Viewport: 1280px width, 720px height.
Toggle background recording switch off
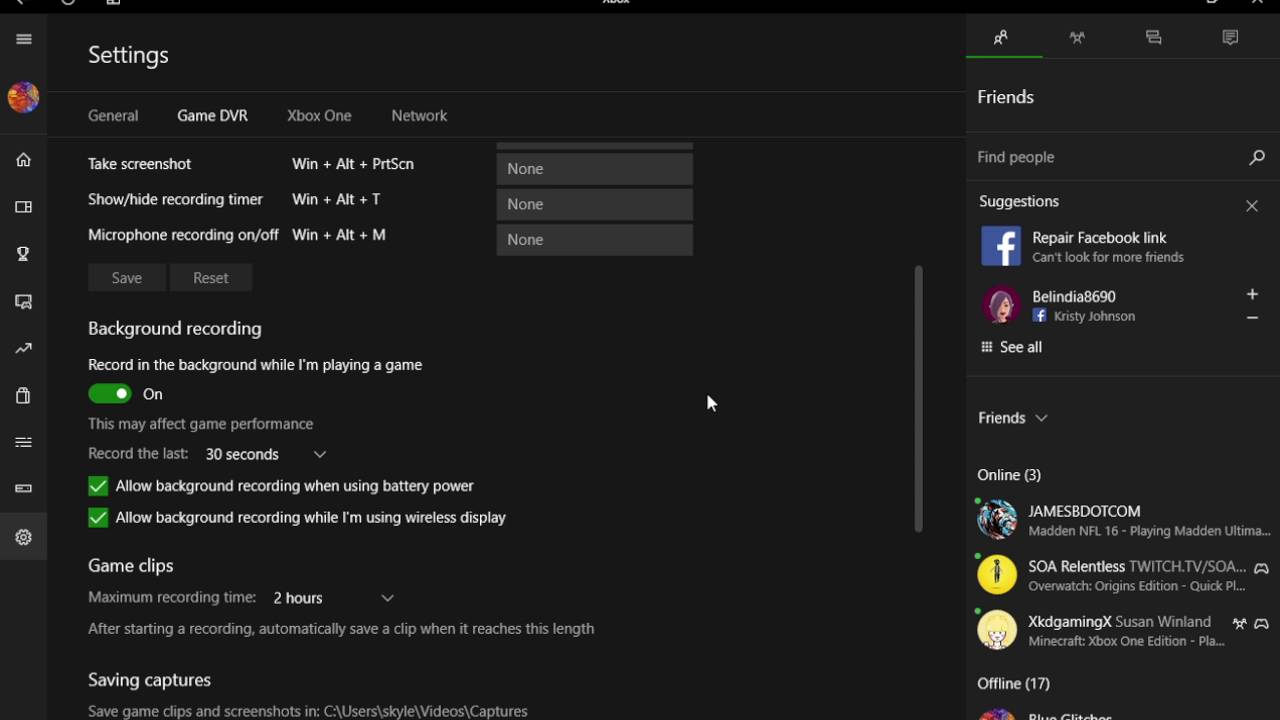[x=110, y=394]
